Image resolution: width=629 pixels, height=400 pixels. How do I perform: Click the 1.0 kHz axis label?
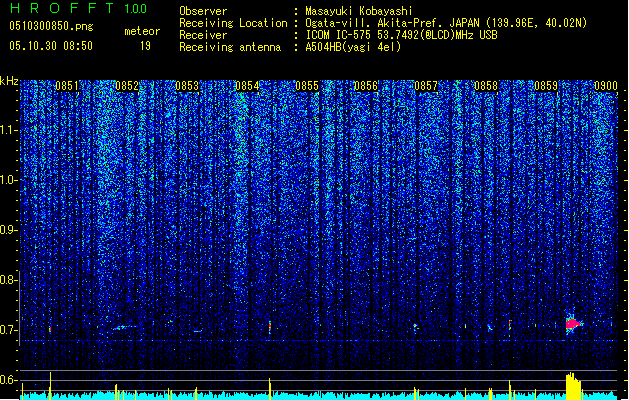9,180
